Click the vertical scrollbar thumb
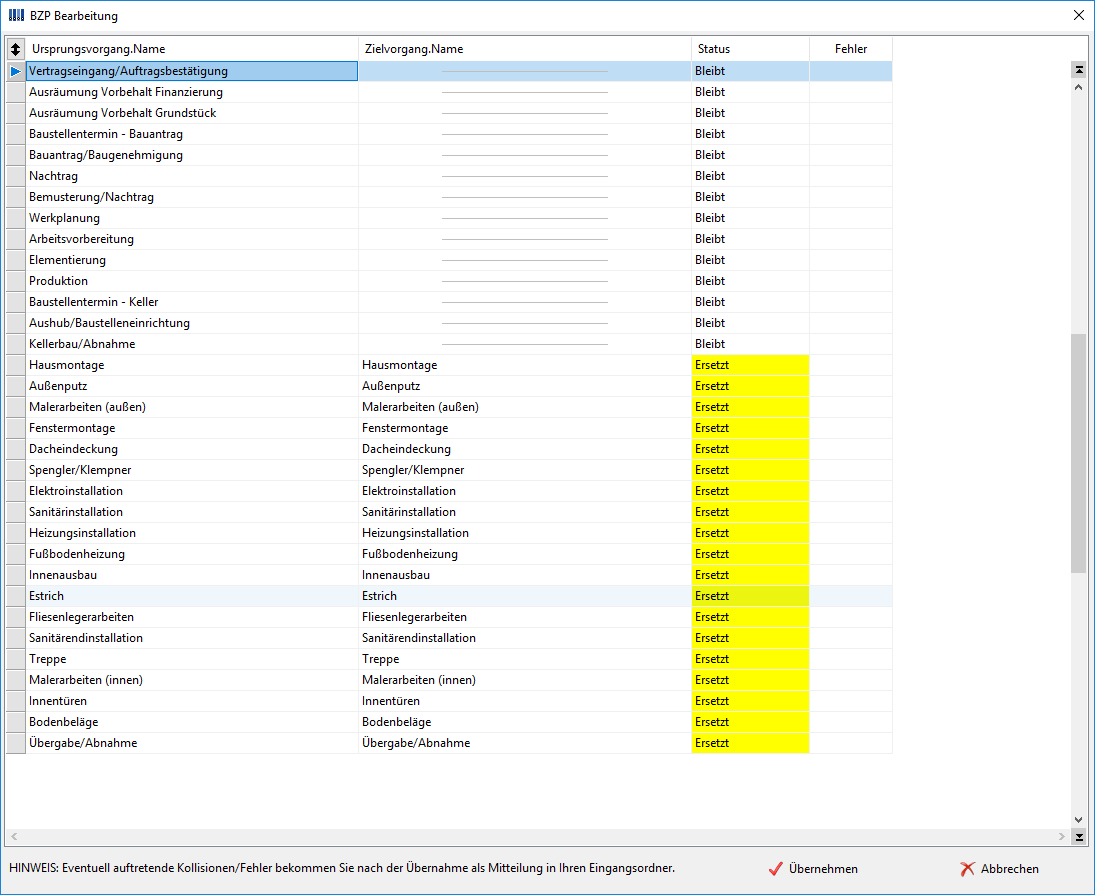 coord(1079,453)
